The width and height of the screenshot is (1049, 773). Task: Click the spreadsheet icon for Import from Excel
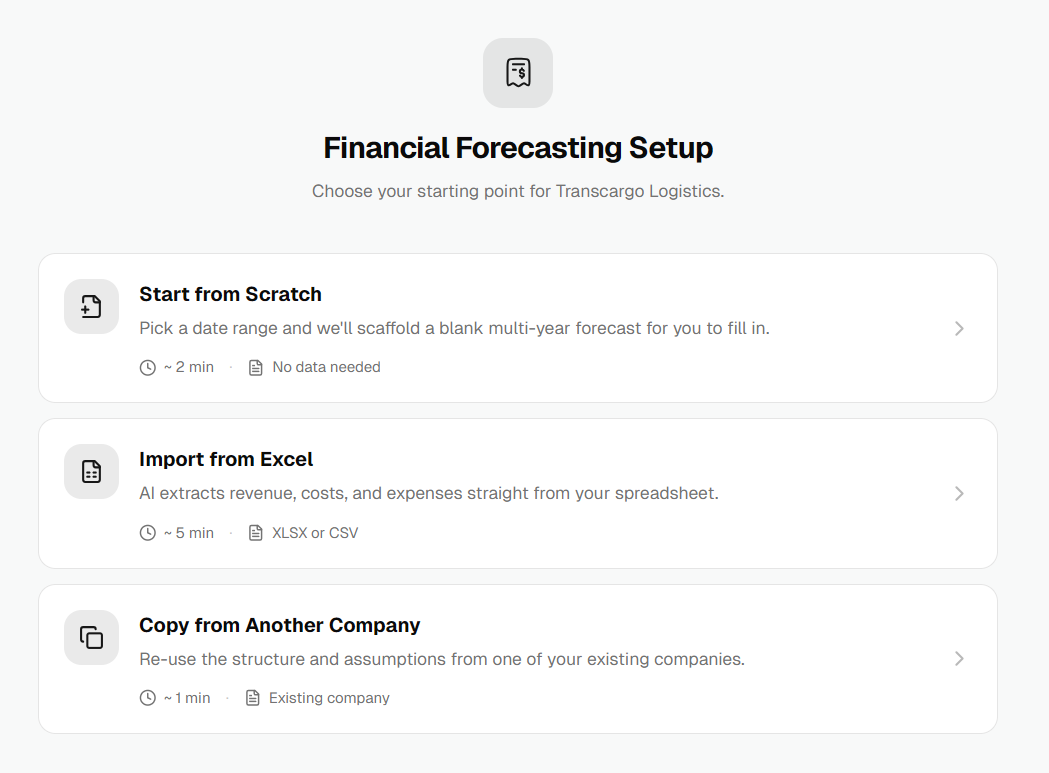pyautogui.click(x=92, y=472)
